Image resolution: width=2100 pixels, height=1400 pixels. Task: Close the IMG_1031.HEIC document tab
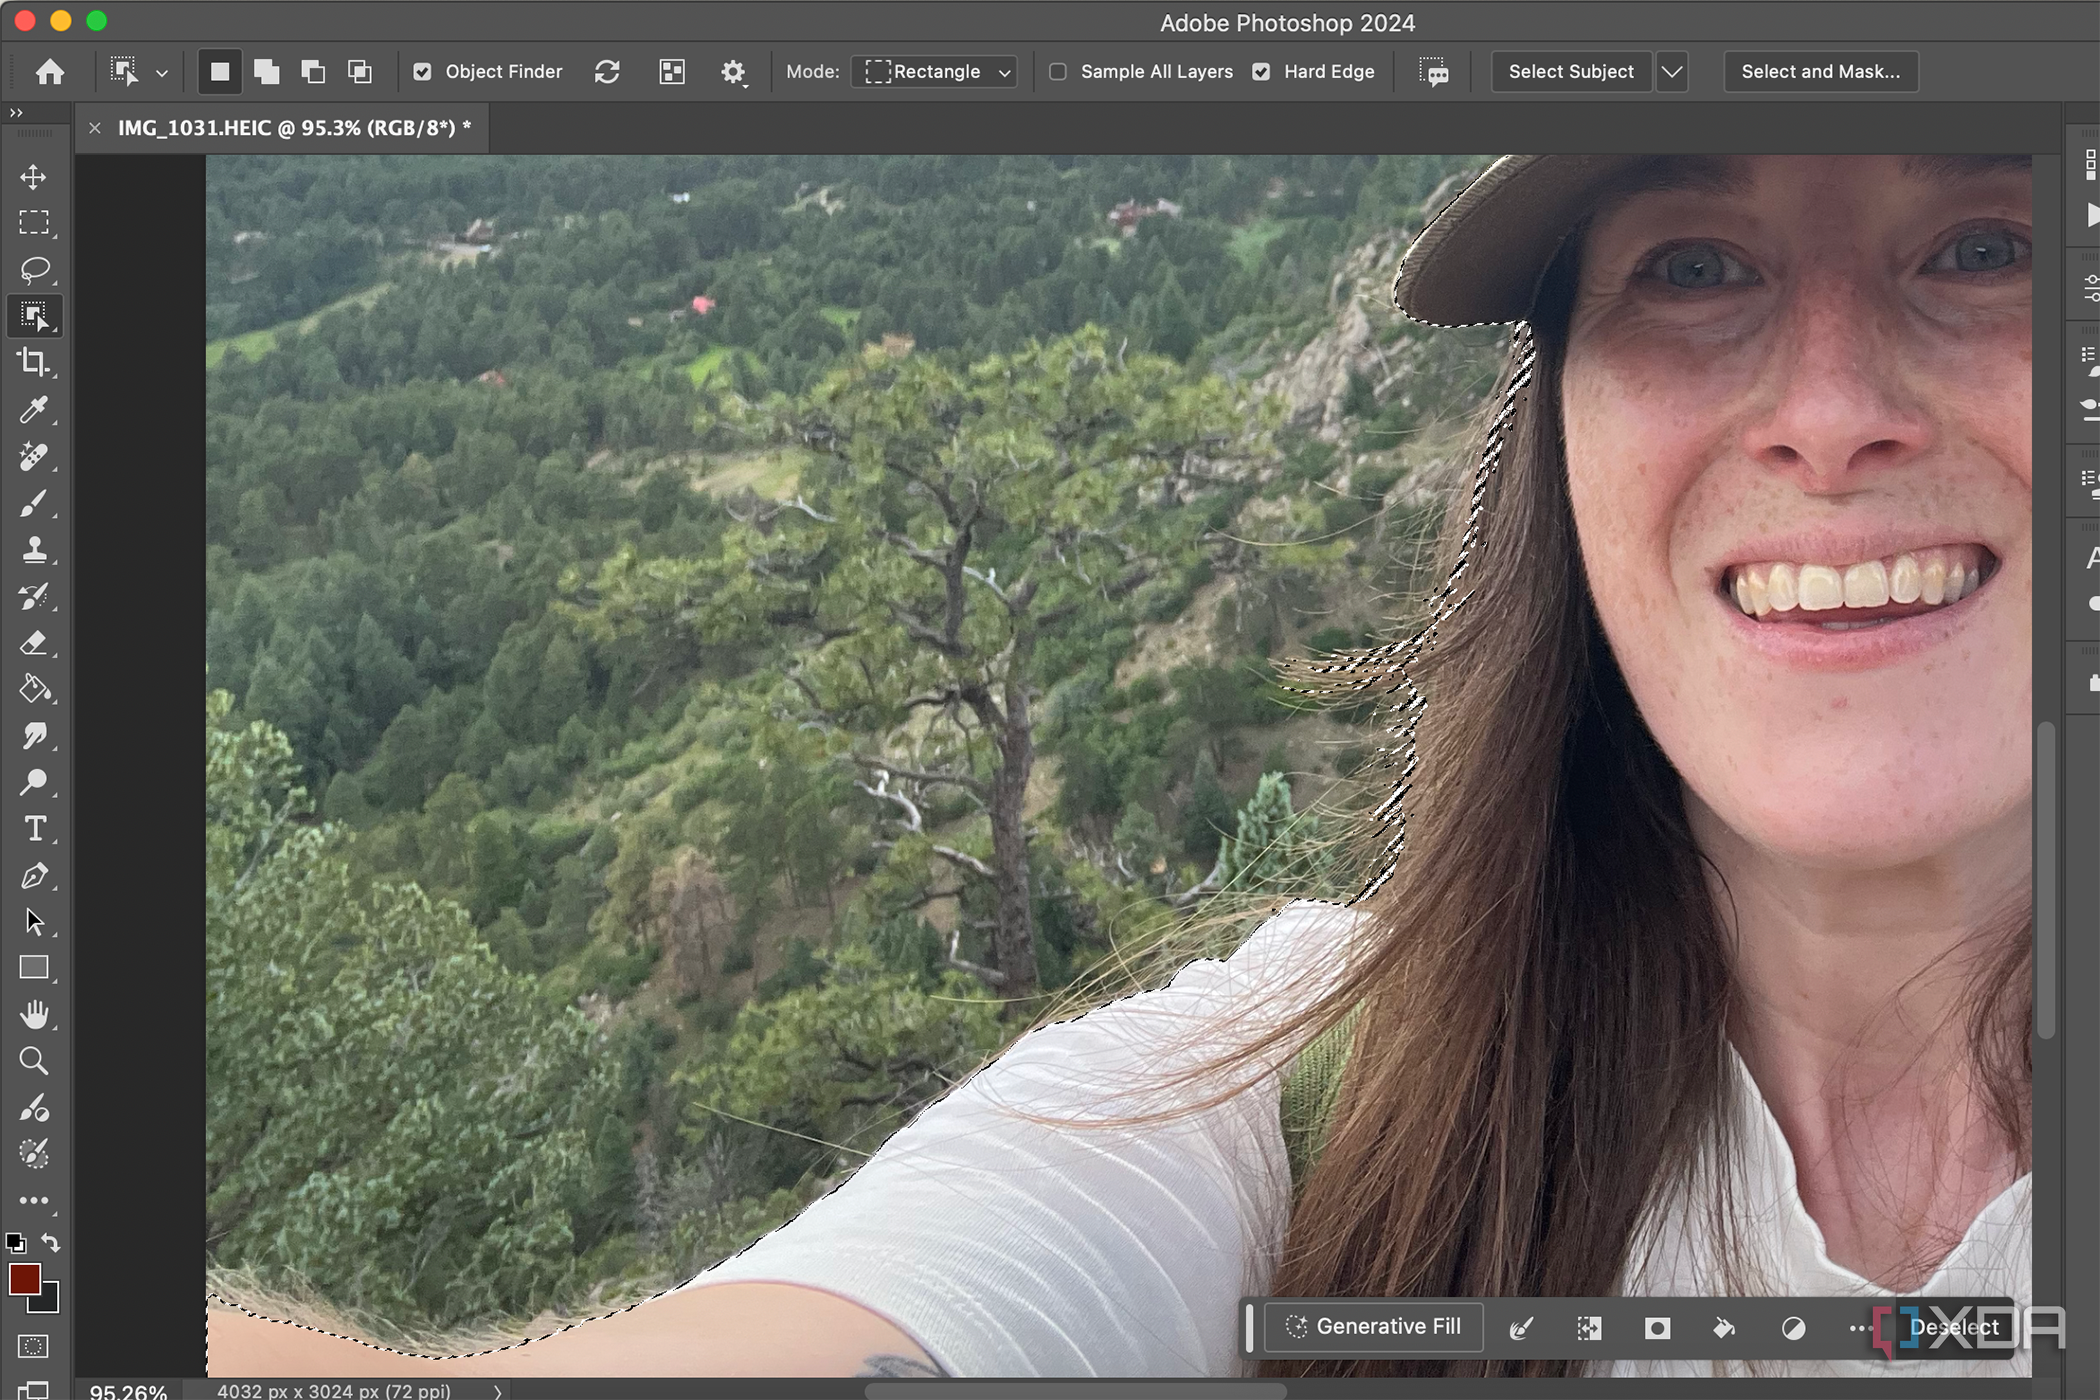95,128
